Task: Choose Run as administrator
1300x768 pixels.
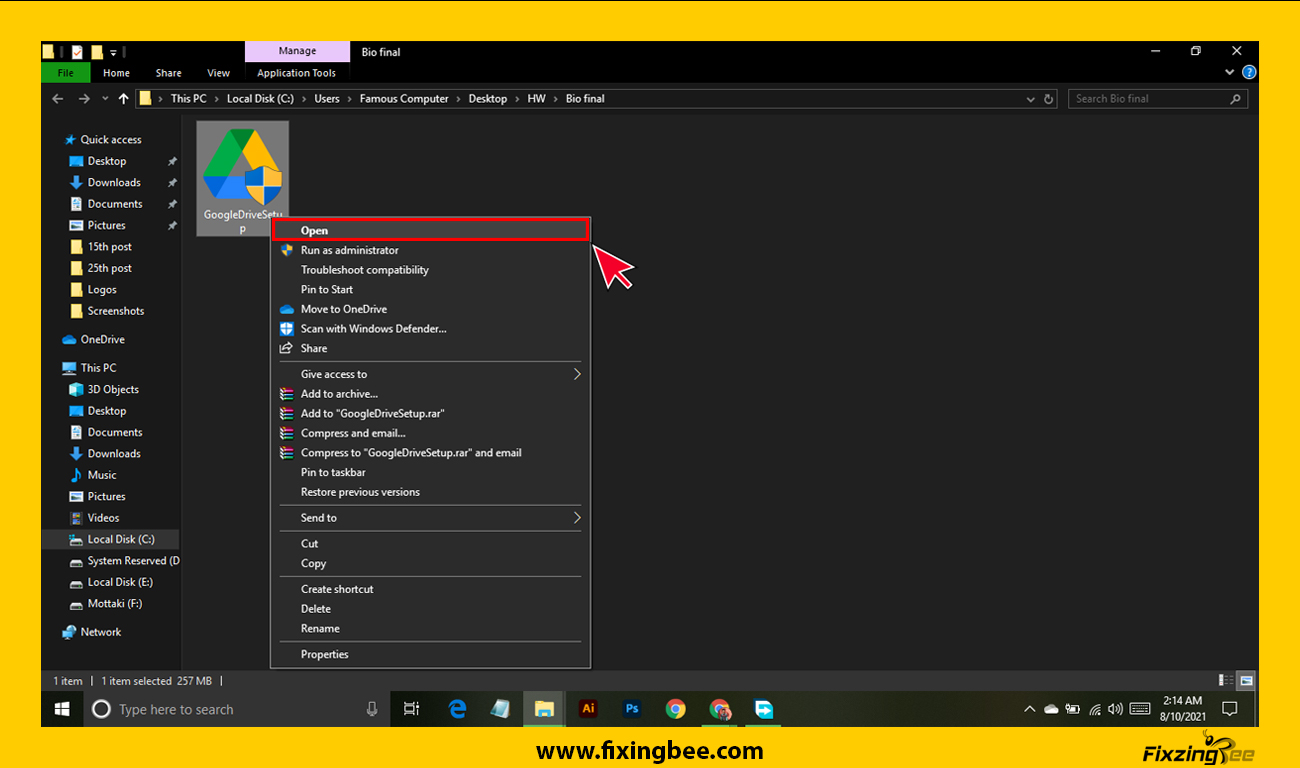Action: point(349,251)
